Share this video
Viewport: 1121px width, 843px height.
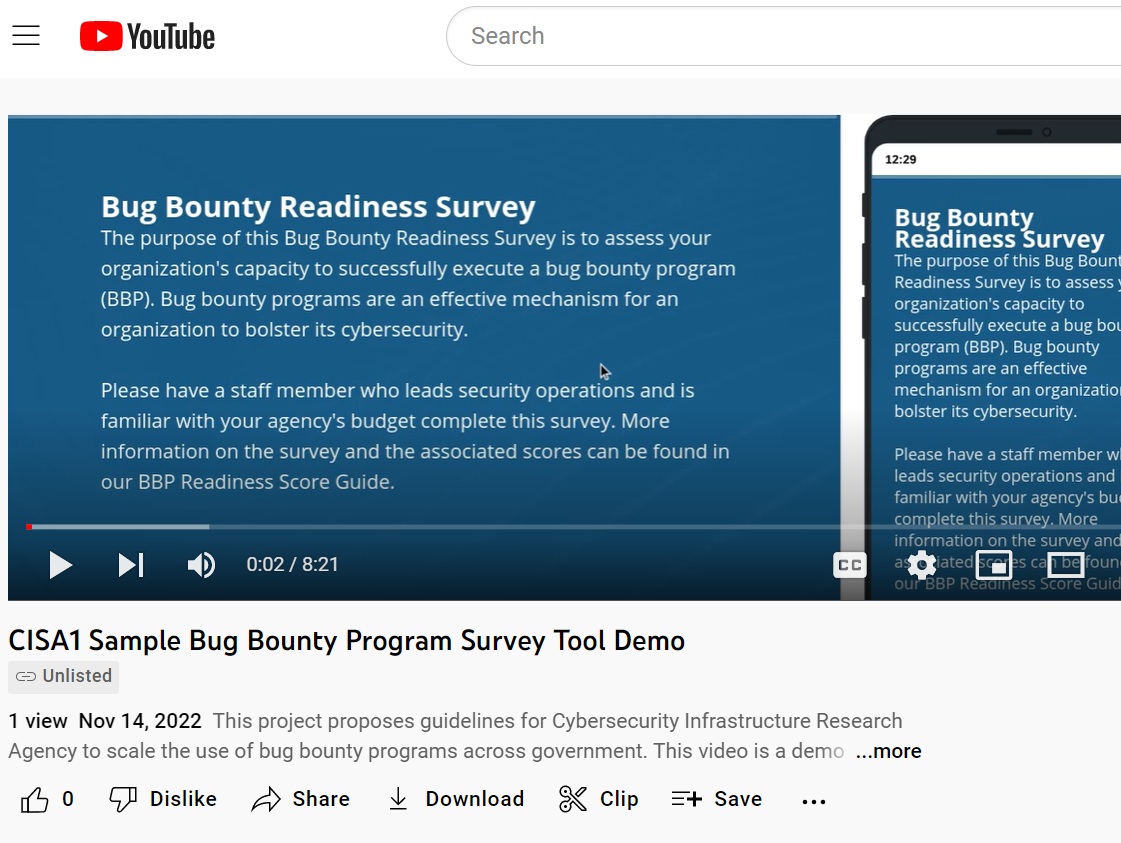click(x=300, y=799)
